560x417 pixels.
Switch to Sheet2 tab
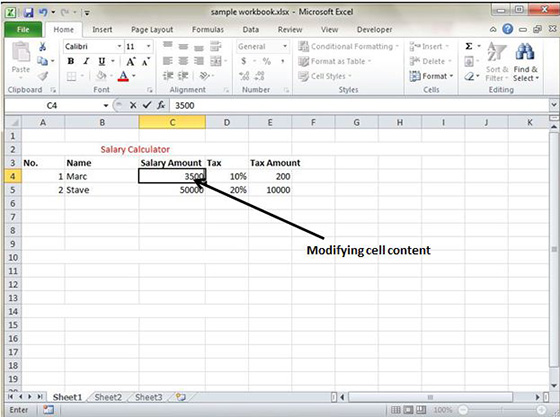click(108, 397)
